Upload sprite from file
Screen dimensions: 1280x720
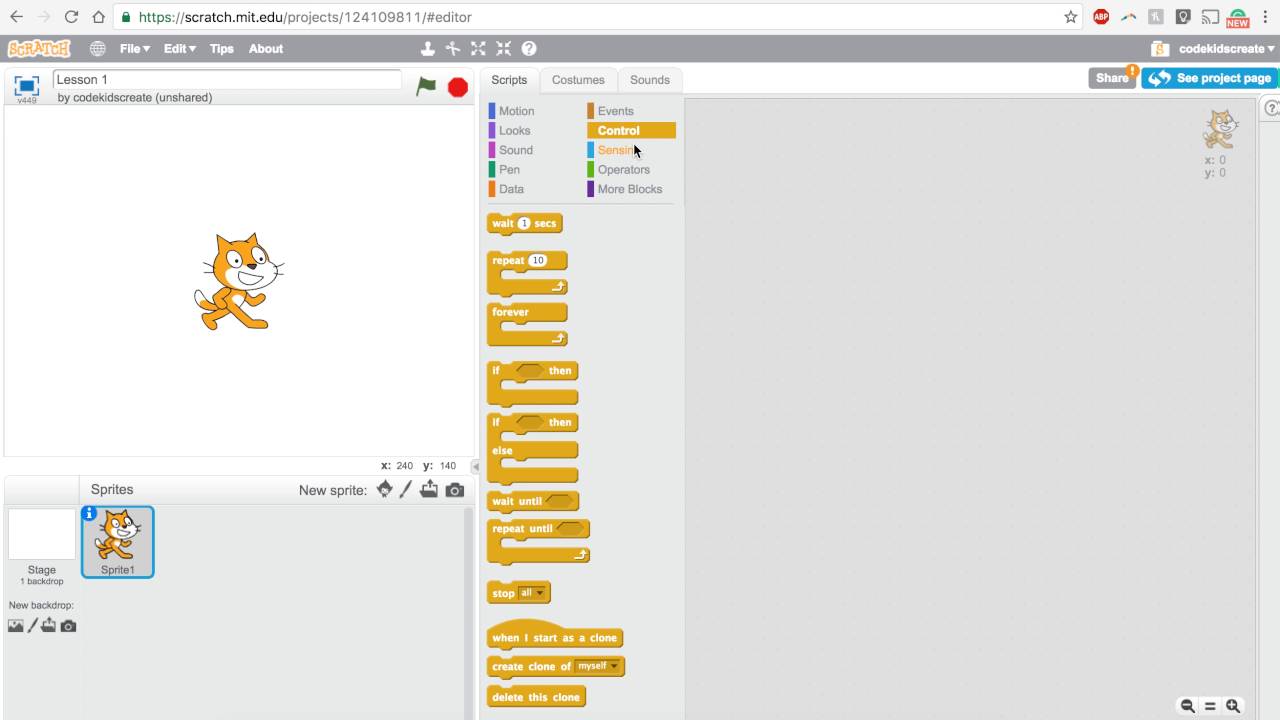pos(429,489)
